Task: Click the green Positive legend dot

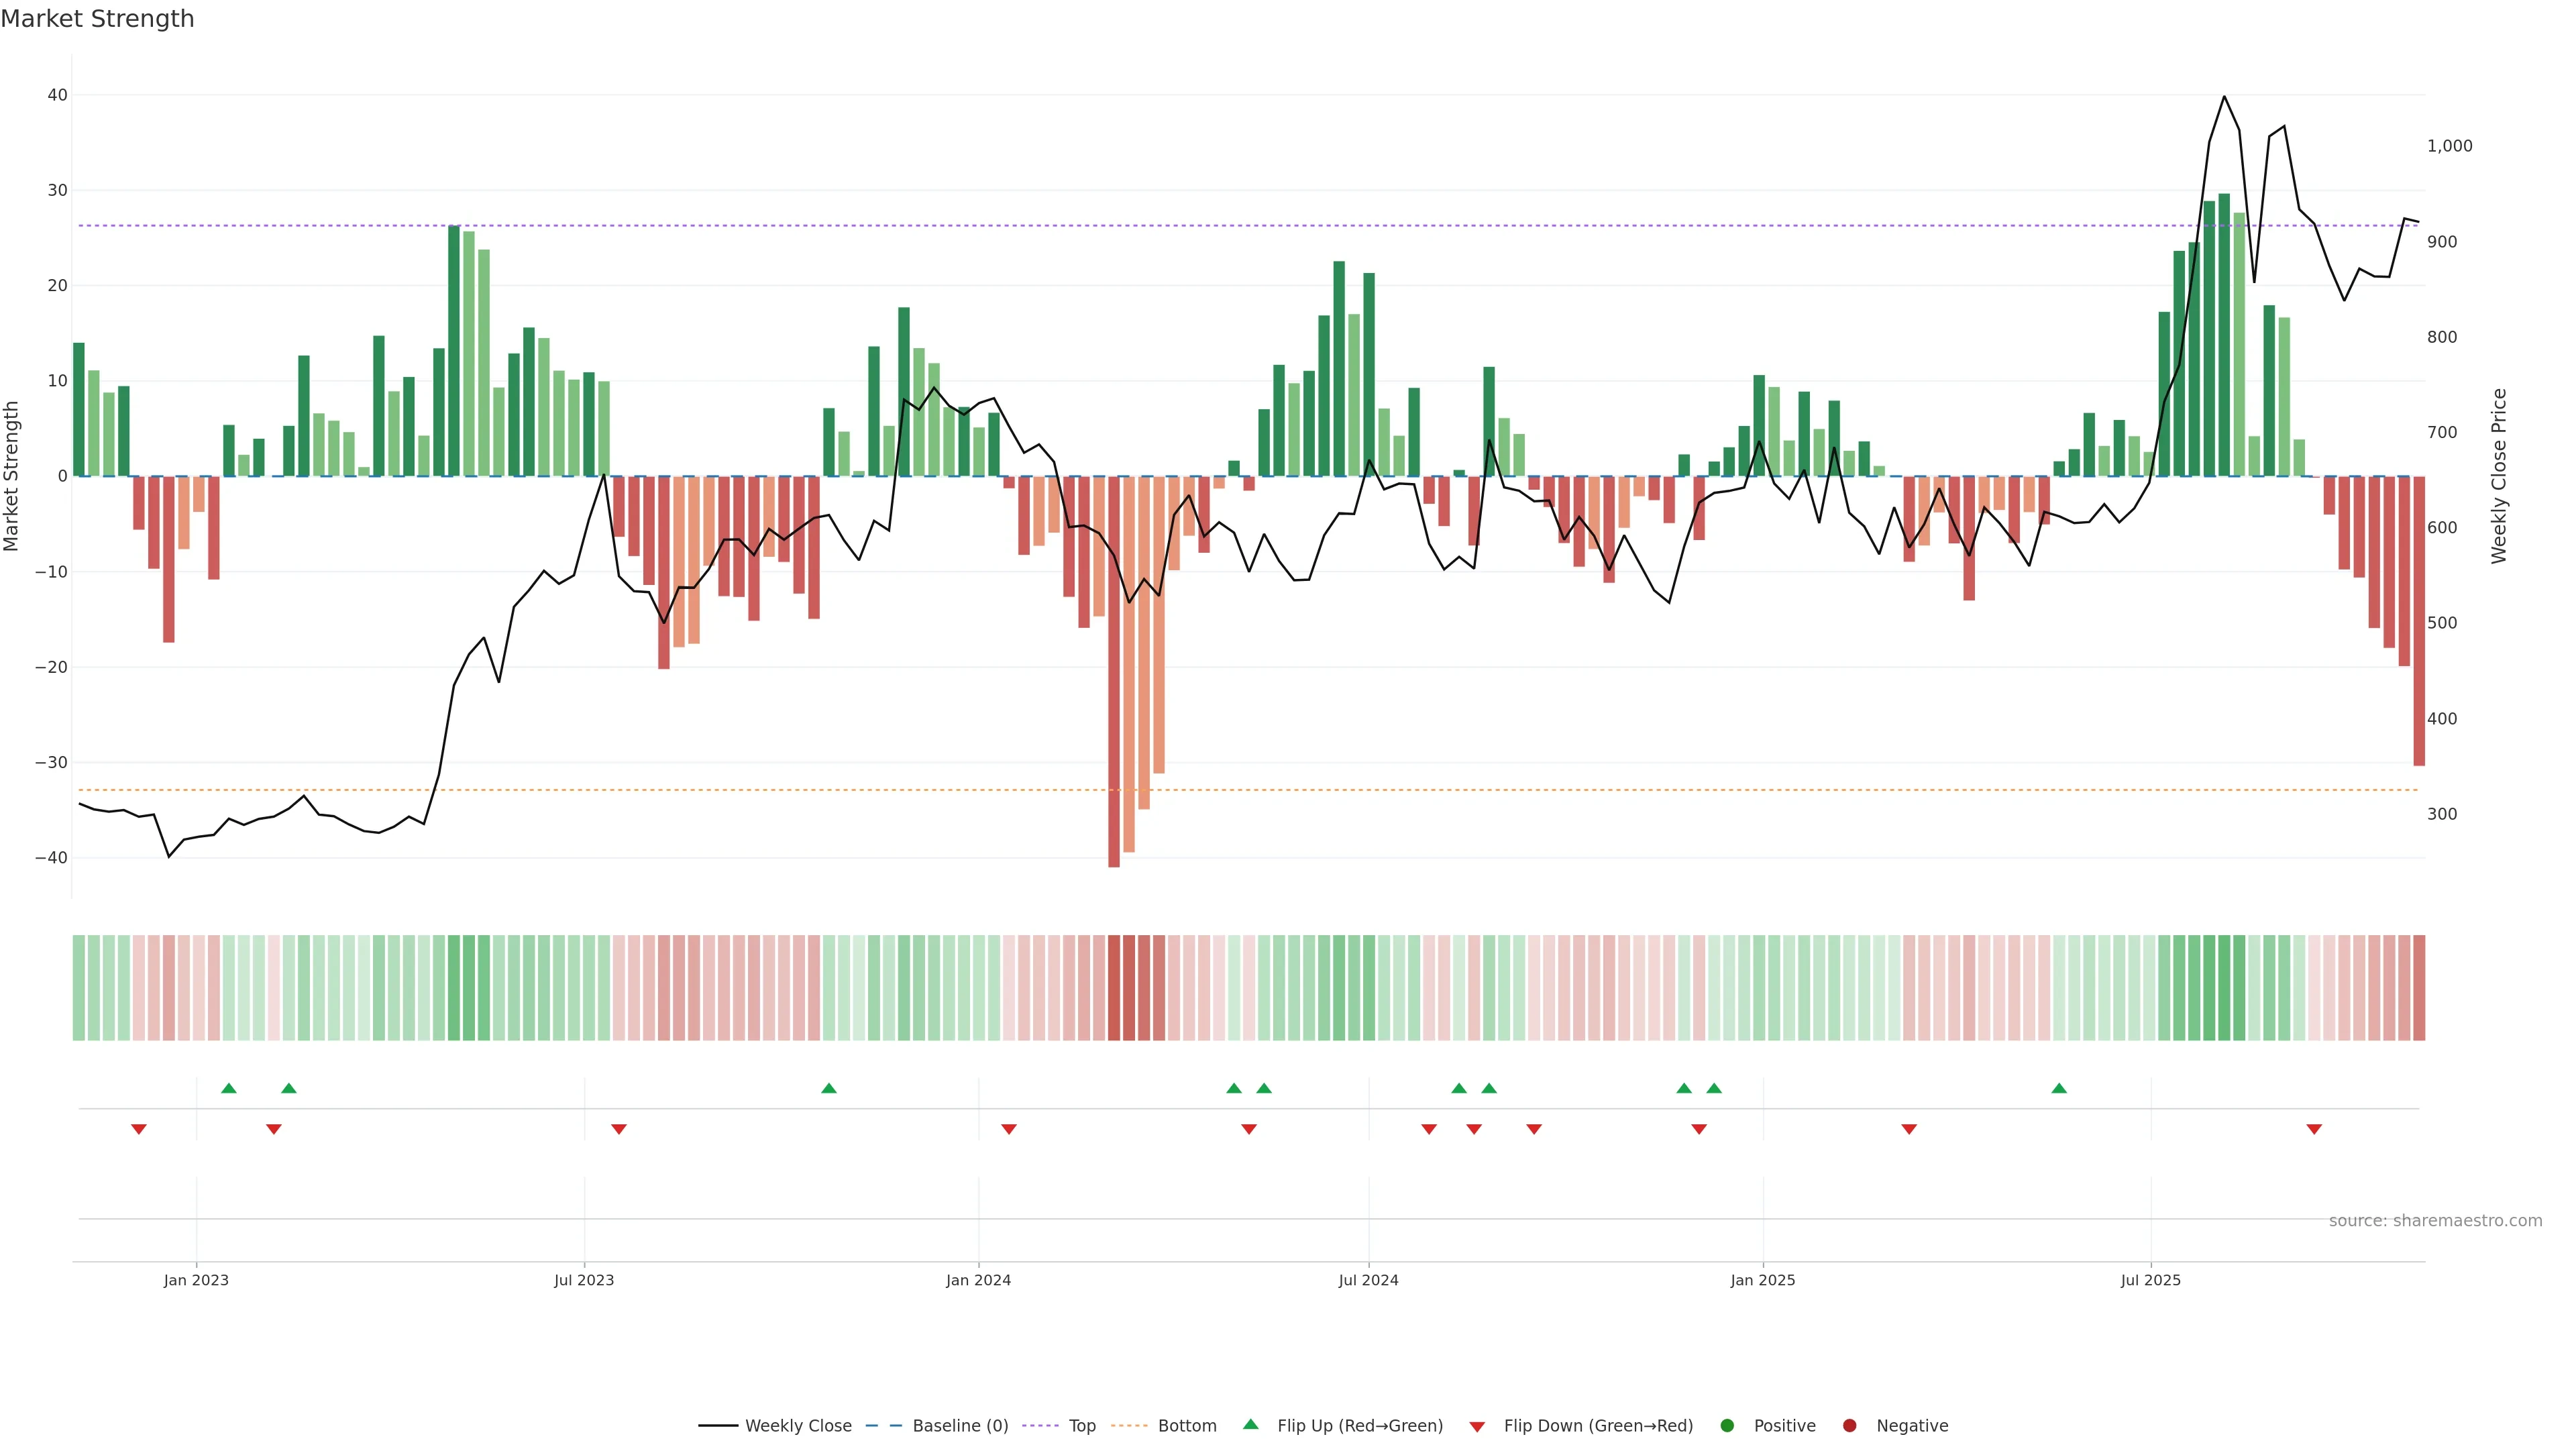Action: pos(1727,1426)
